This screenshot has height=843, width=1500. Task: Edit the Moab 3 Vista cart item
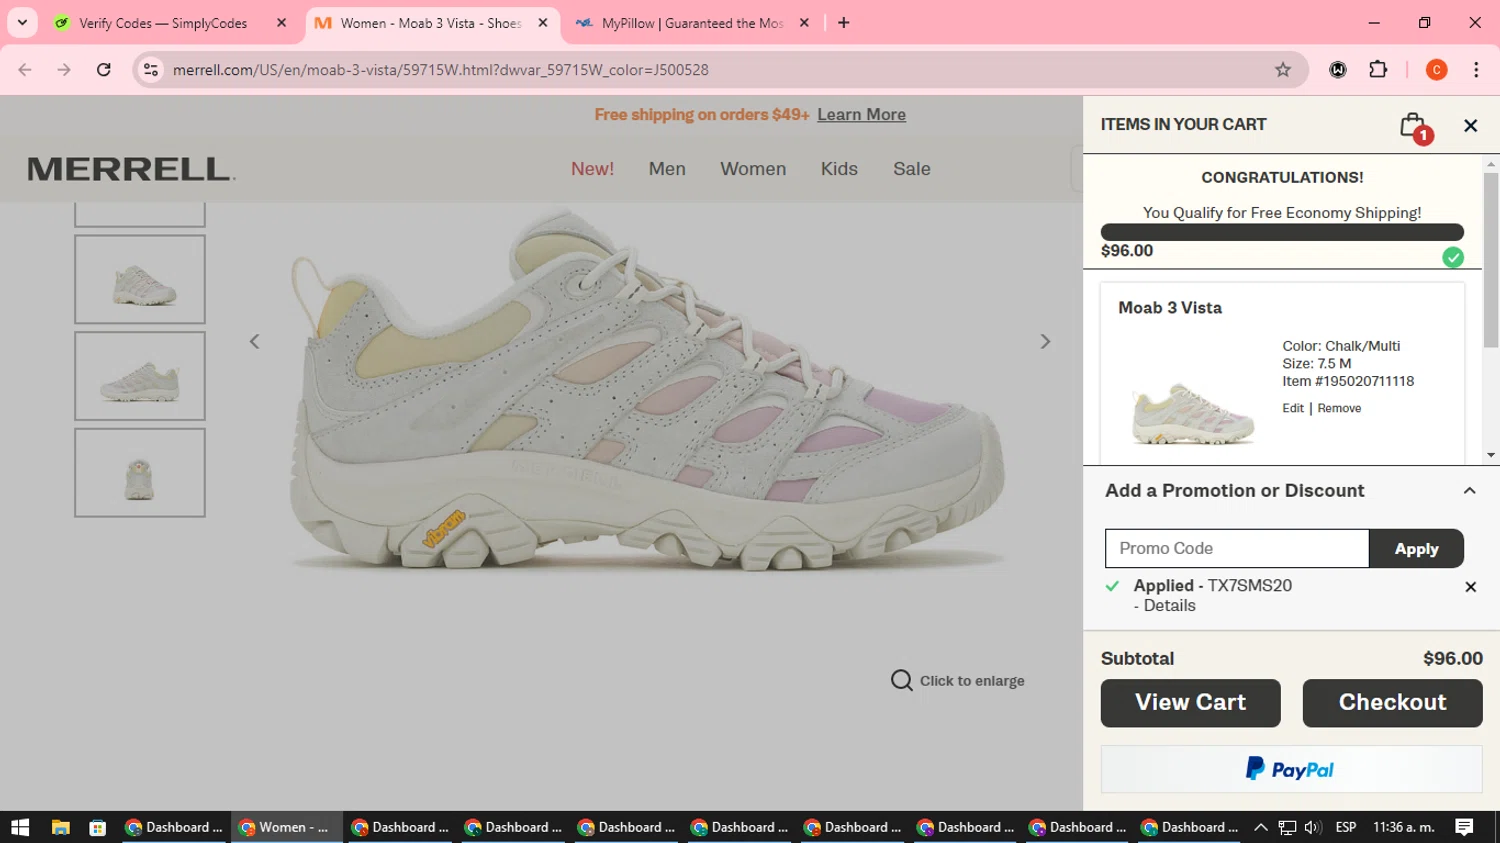(x=1293, y=408)
